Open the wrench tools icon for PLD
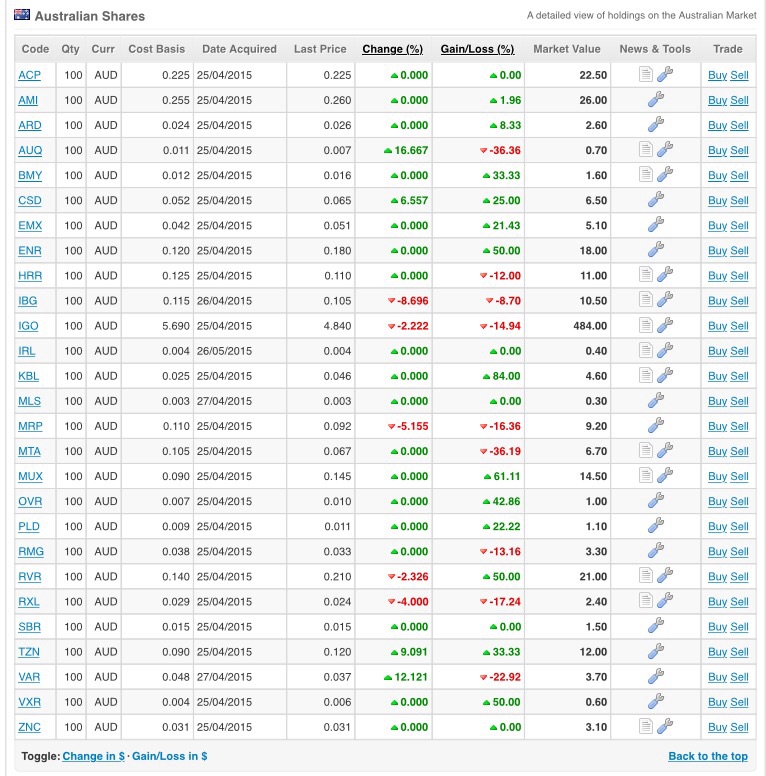 [656, 526]
